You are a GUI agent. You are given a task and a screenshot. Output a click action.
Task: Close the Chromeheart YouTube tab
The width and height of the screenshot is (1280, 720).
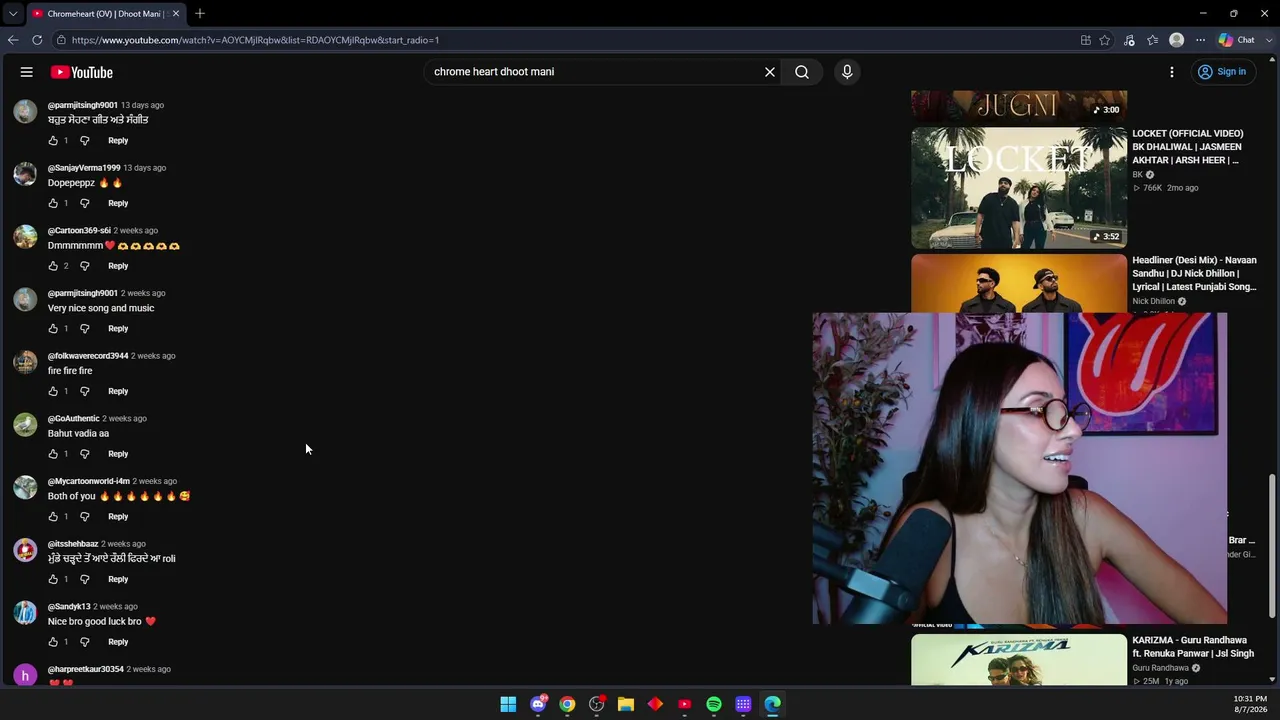176,13
